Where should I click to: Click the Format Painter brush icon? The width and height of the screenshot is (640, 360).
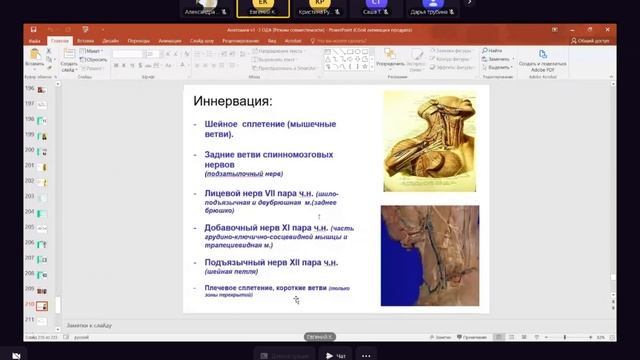[x=49, y=68]
